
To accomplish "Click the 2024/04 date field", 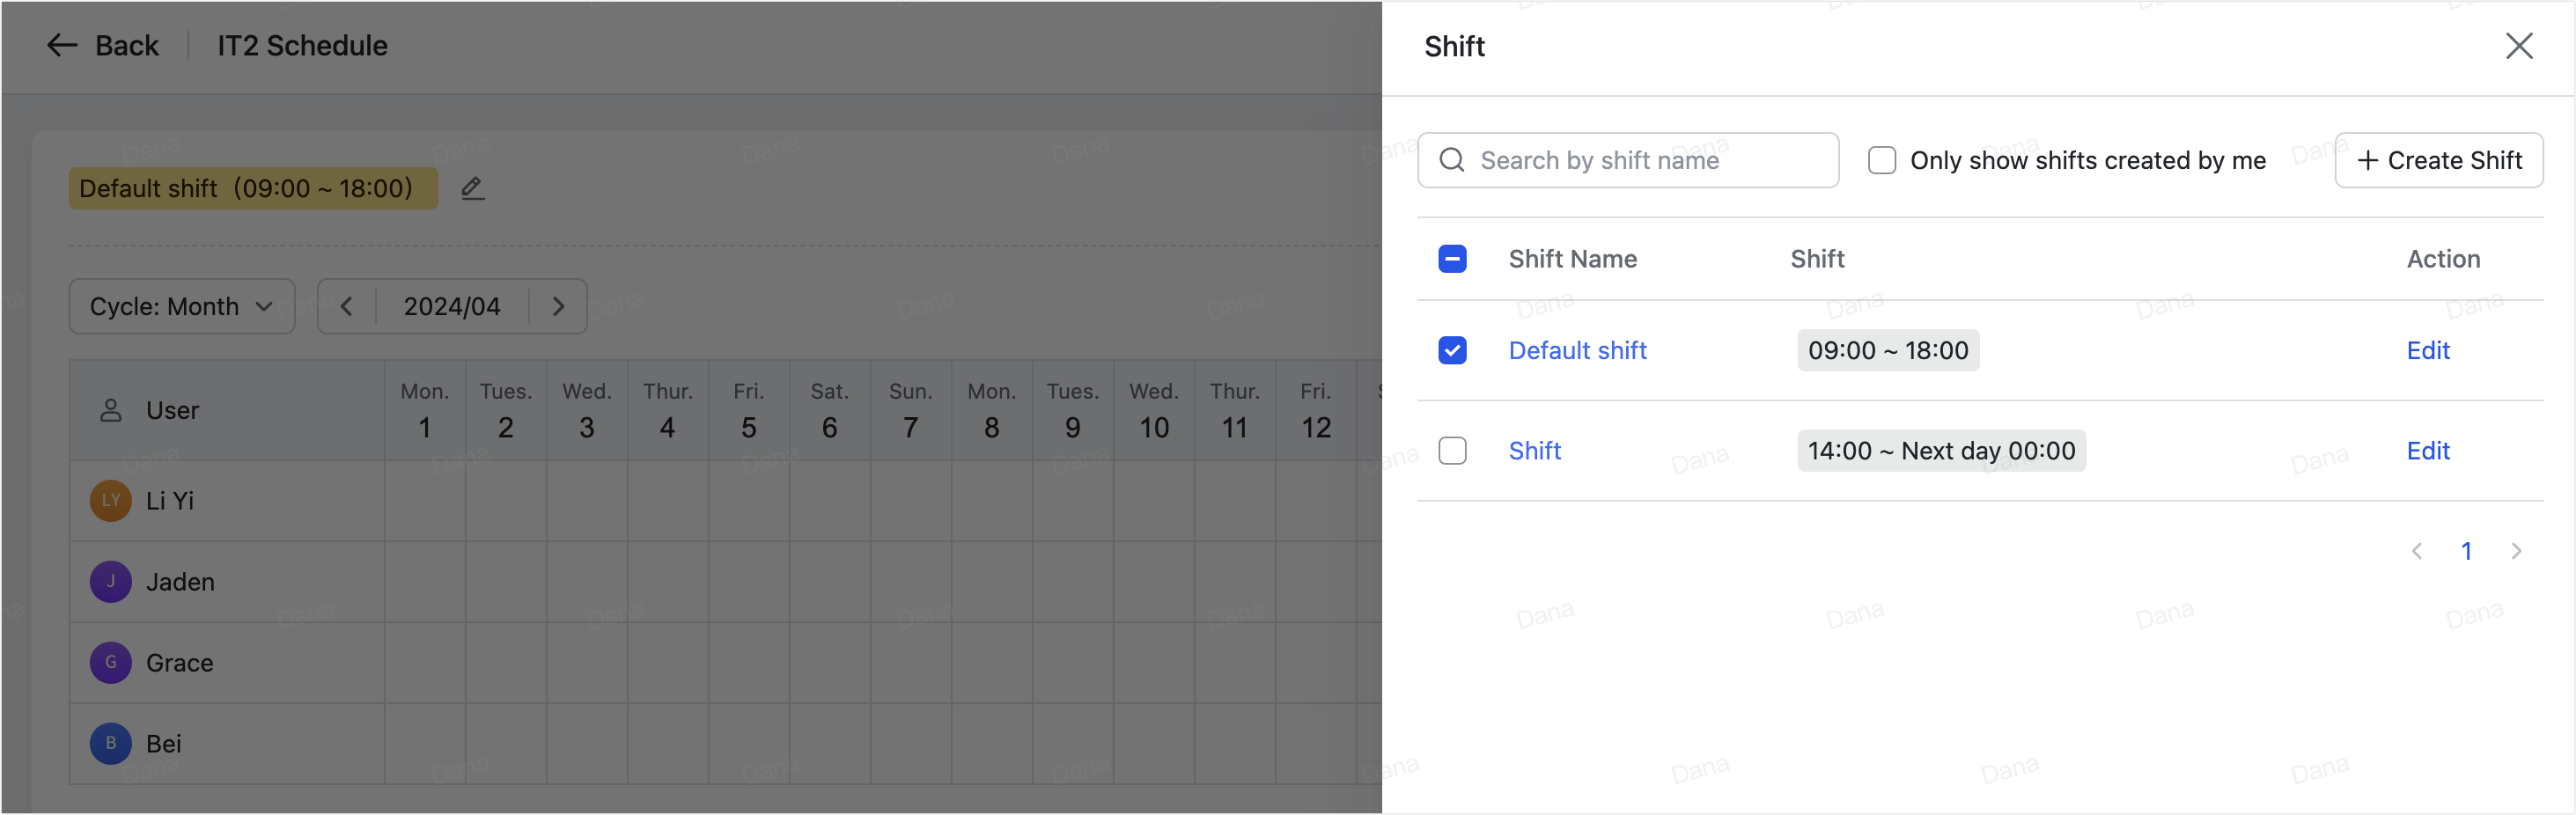I will [452, 306].
